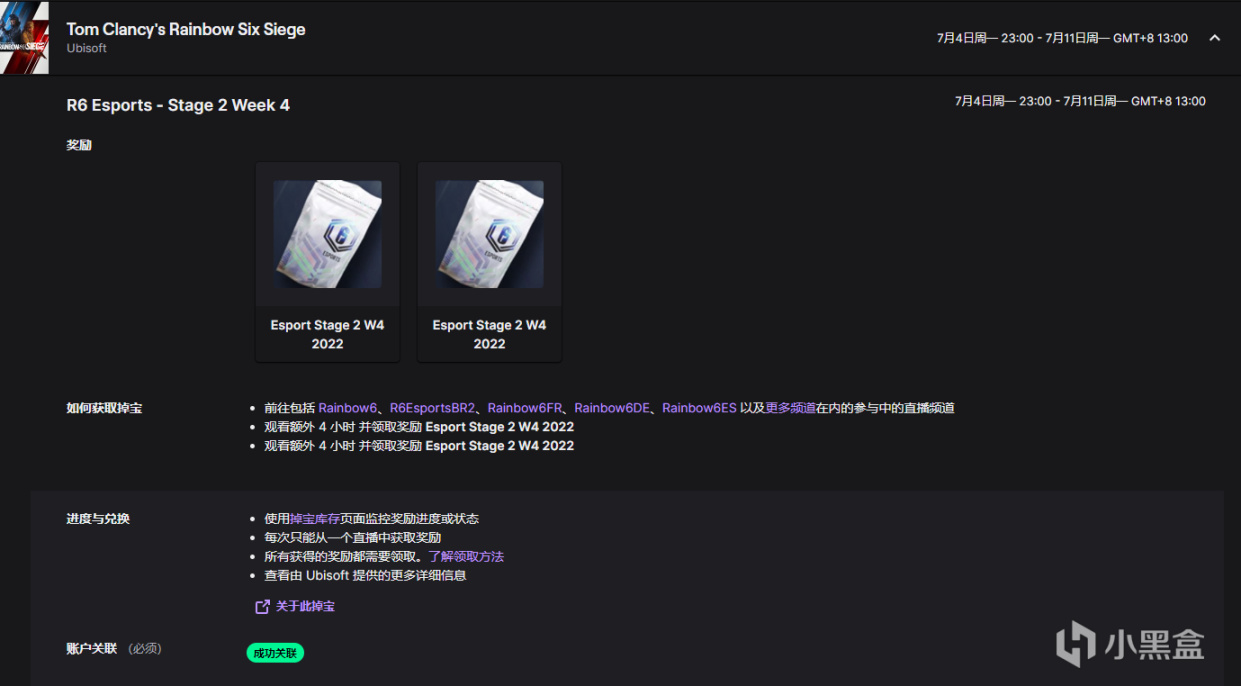Go to the Rainbow6ES channel link
The width and height of the screenshot is (1241, 686).
click(x=699, y=408)
